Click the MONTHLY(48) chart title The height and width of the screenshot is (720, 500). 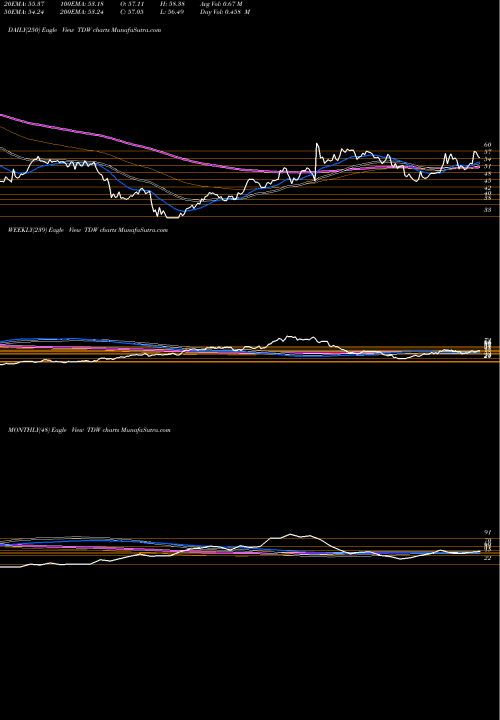(x=89, y=430)
